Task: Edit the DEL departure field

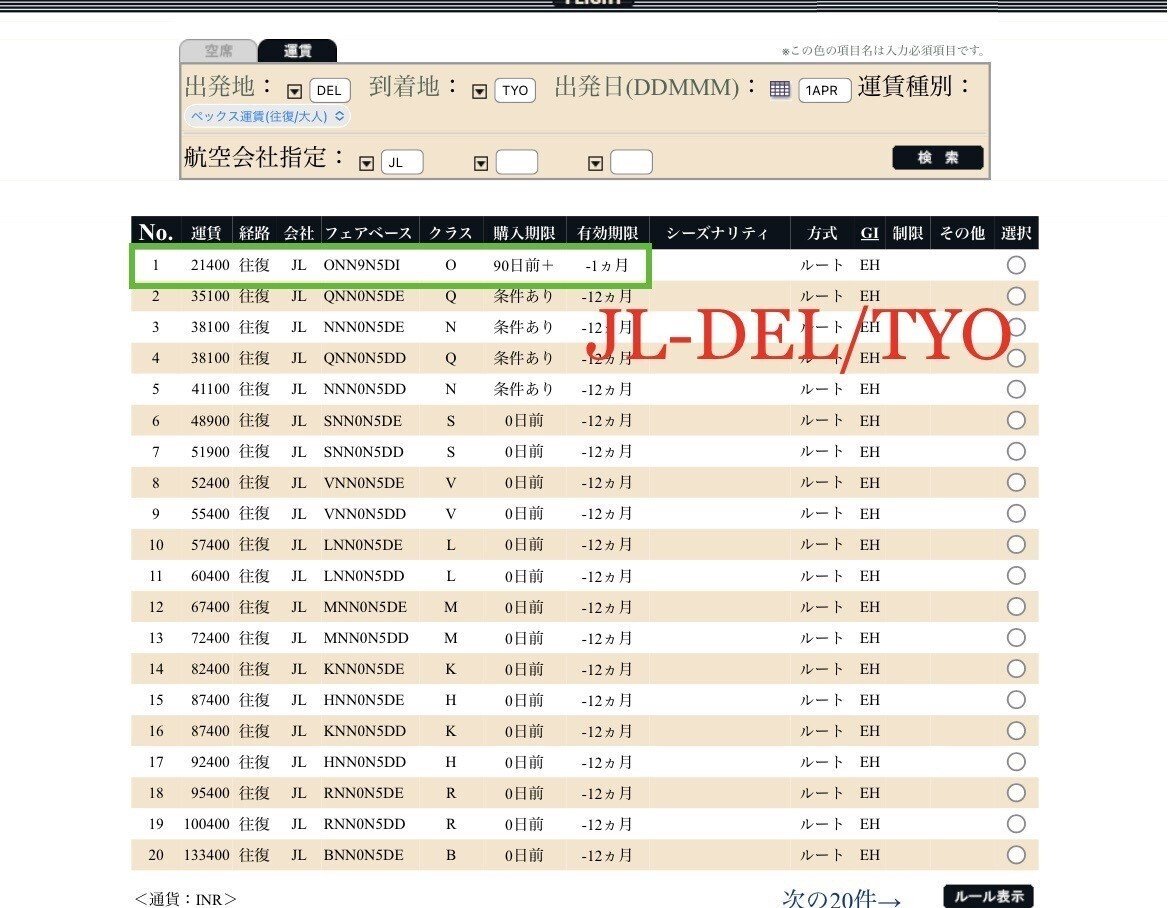Action: coord(330,90)
